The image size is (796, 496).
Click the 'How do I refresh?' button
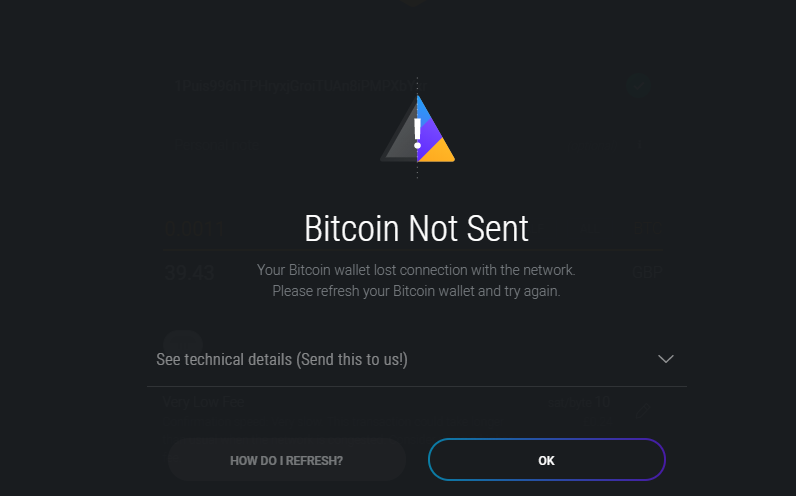pos(286,461)
